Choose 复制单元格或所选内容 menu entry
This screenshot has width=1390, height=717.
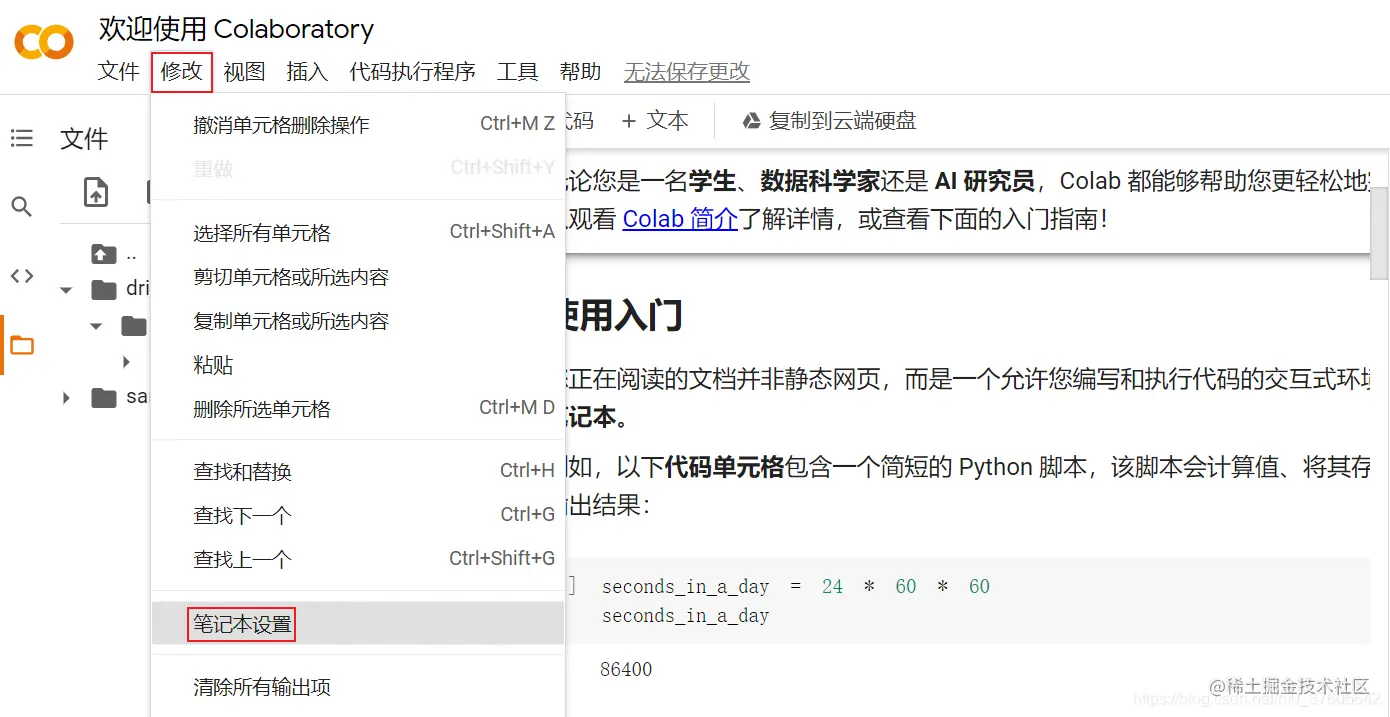(x=358, y=321)
